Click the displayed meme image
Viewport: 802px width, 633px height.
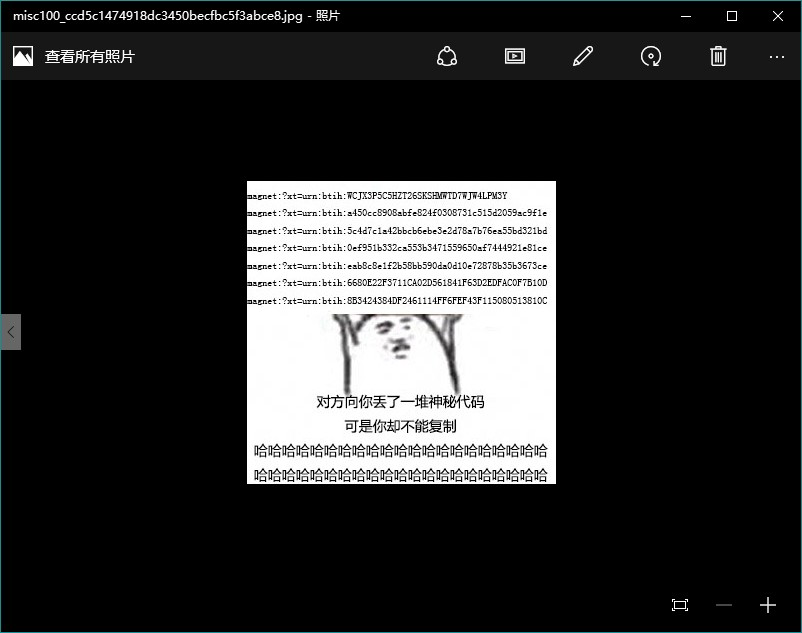click(x=401, y=332)
